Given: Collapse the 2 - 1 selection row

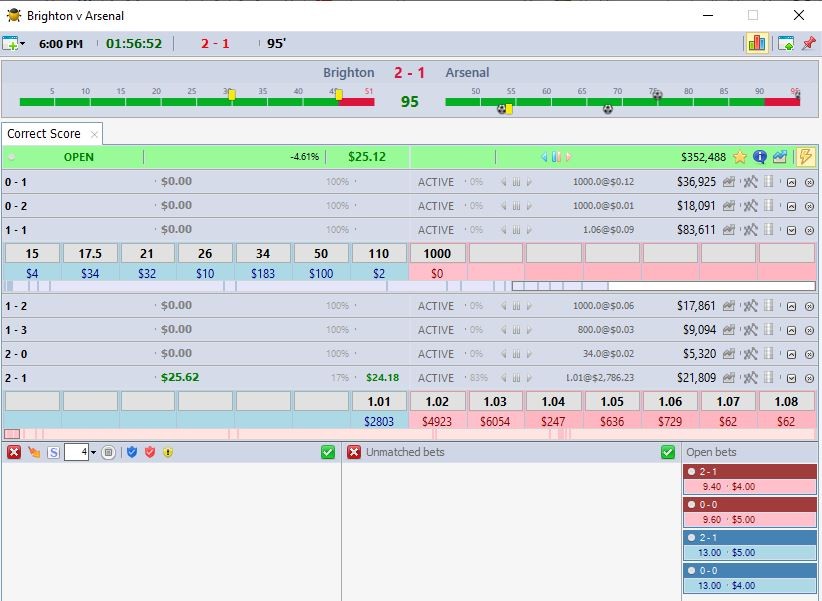Looking at the screenshot, I should (792, 378).
